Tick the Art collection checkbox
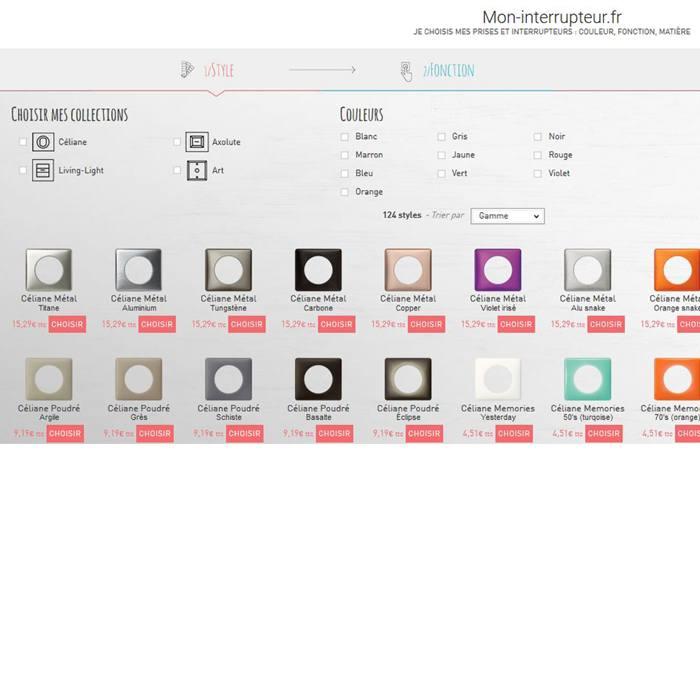 [177, 170]
